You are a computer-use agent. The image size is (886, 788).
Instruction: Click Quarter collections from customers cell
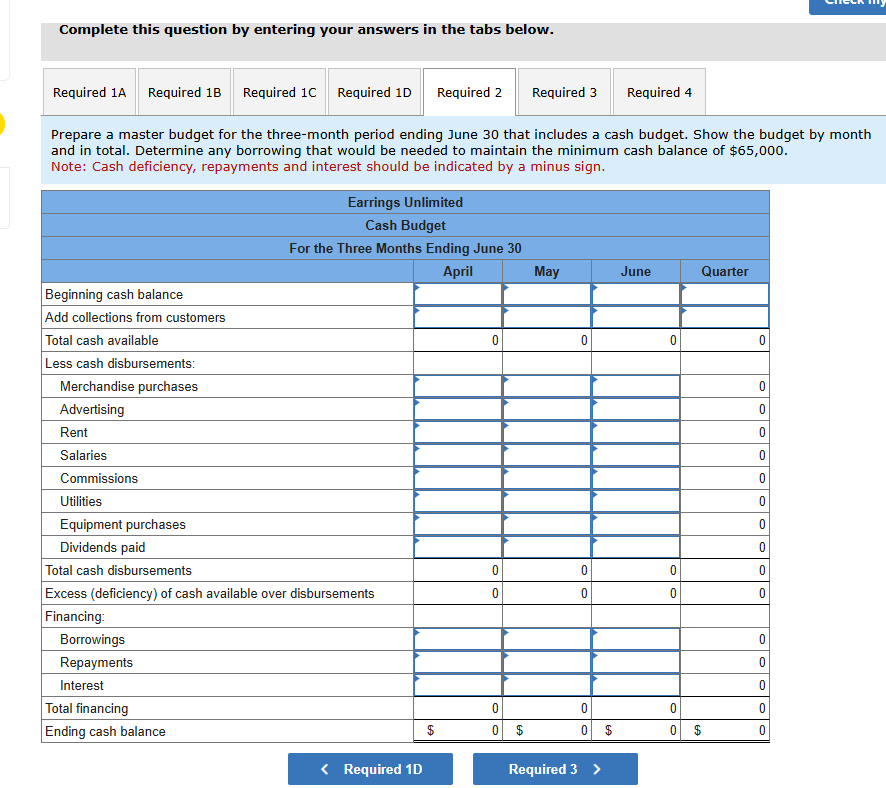[x=725, y=317]
